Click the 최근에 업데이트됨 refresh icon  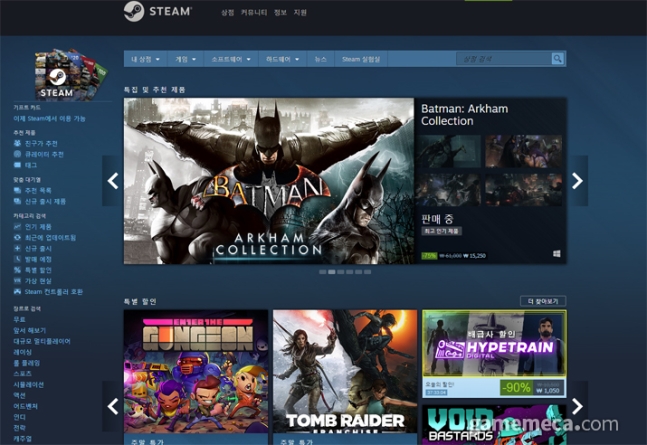click(17, 237)
